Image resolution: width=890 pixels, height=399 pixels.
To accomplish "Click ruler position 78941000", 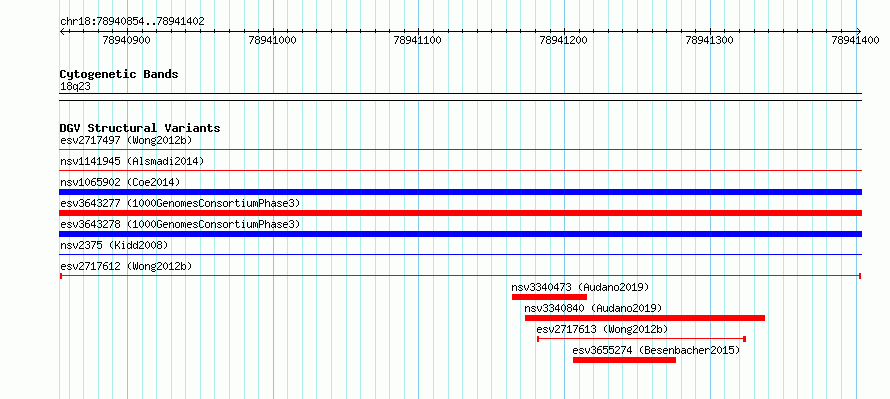I will coord(273,40).
